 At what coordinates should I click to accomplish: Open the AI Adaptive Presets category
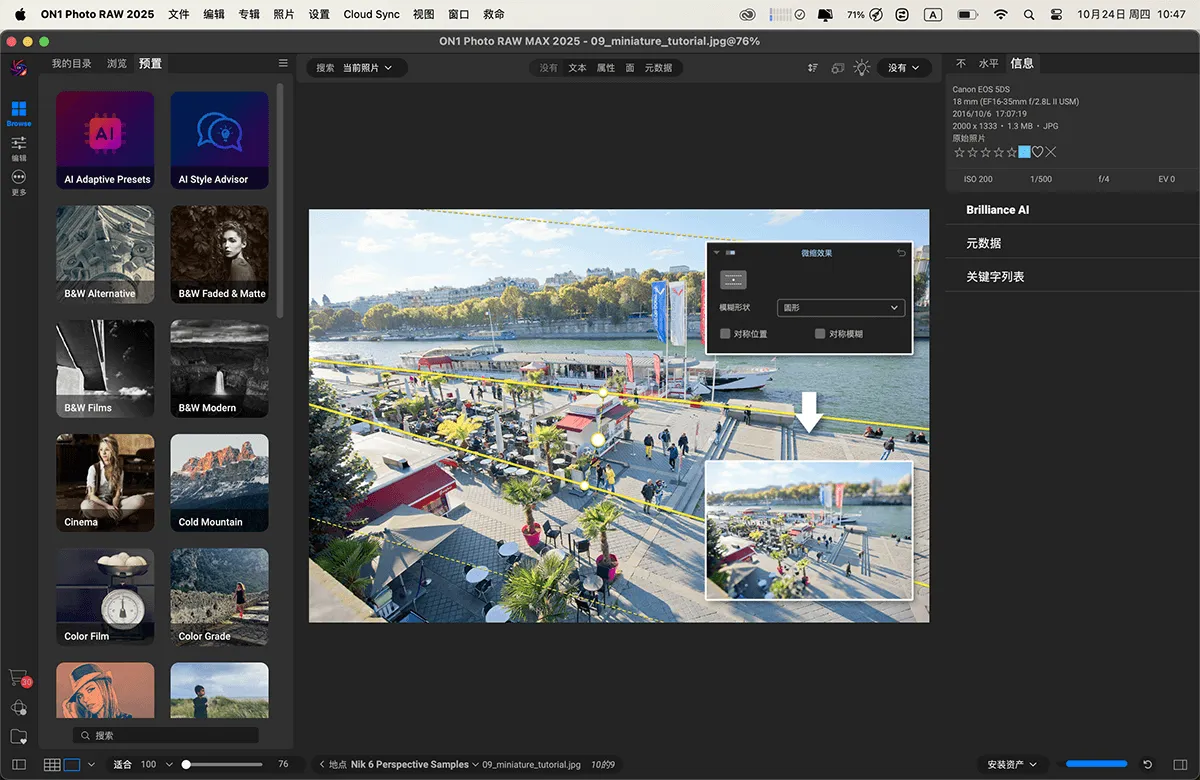tap(106, 140)
